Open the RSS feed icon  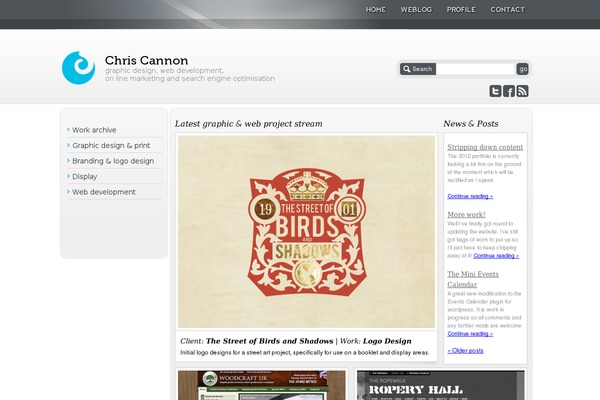pyautogui.click(x=522, y=91)
